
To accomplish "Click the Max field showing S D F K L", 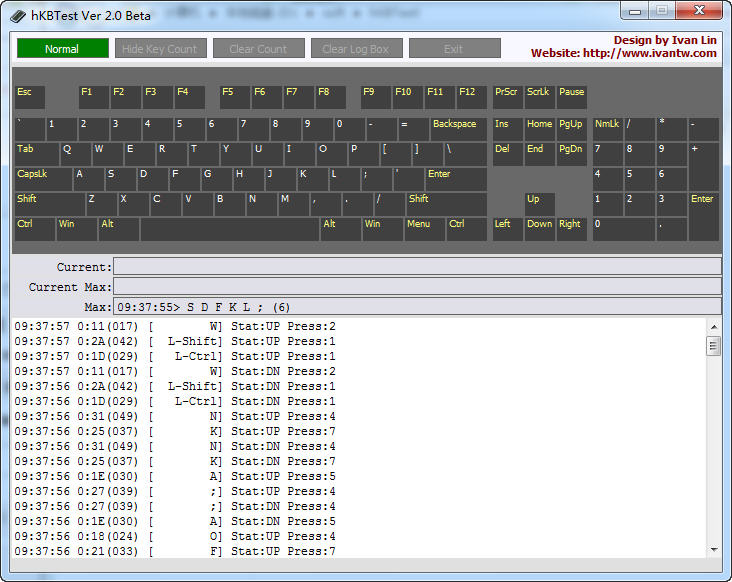I will (x=417, y=306).
